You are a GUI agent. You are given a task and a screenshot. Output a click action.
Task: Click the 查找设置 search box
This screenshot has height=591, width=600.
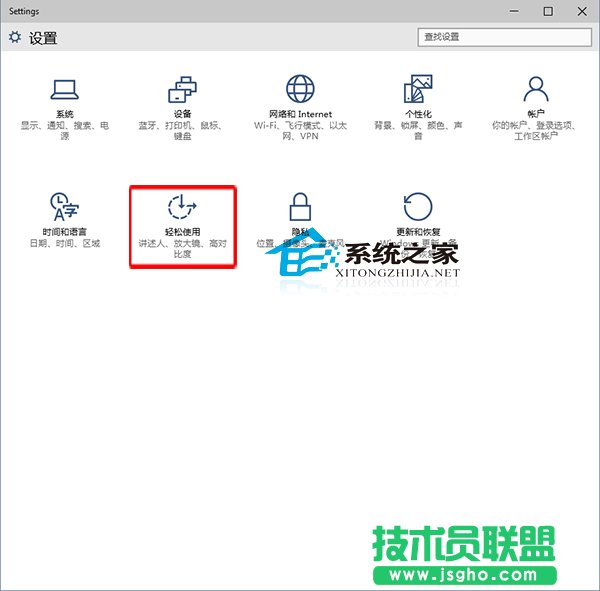[505, 37]
